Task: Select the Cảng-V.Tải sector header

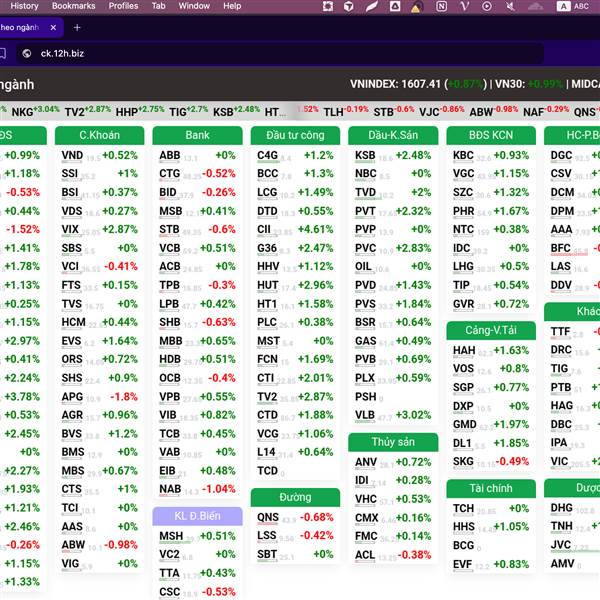Action: tap(491, 331)
